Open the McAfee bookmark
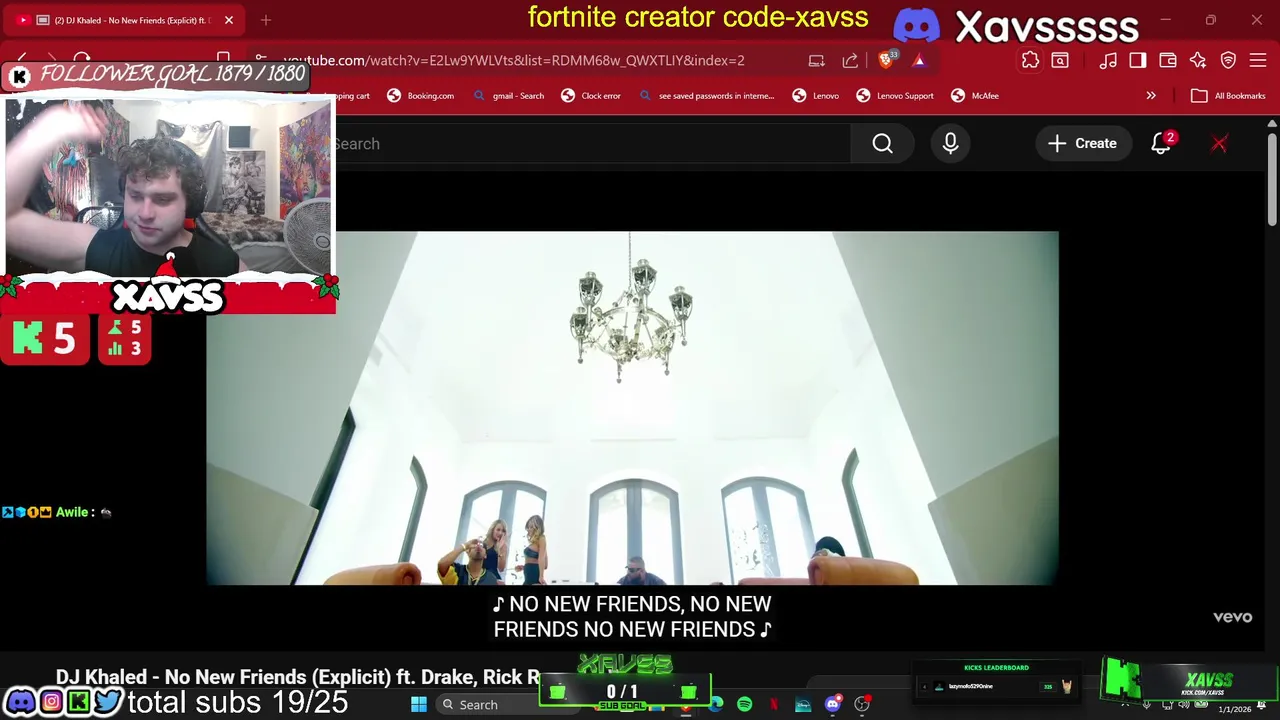Screen dimensions: 1280x720 pos(975,96)
